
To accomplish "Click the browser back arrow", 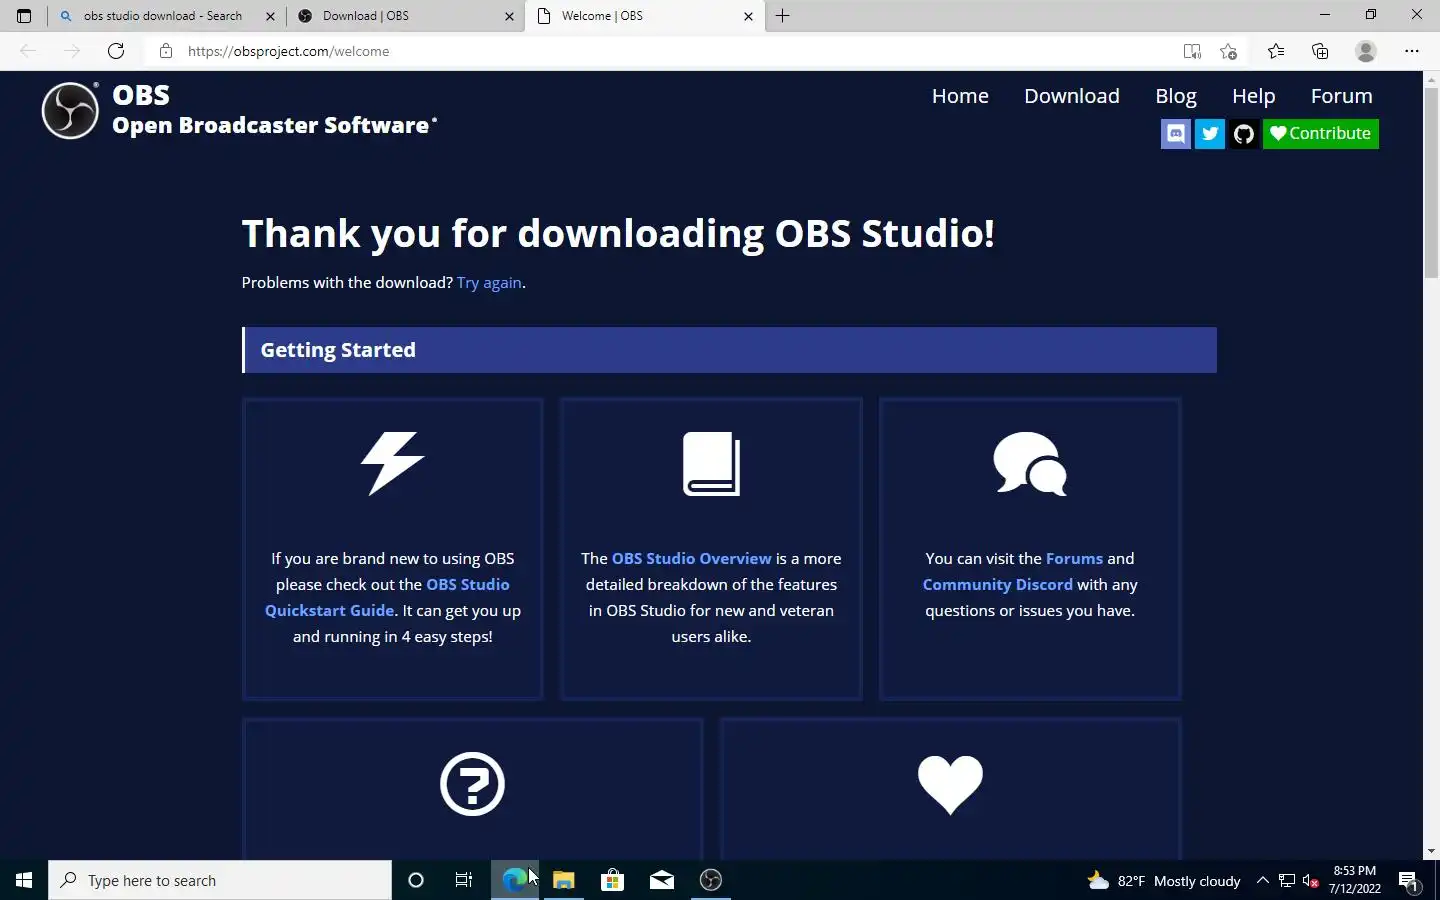I will click(x=28, y=51).
